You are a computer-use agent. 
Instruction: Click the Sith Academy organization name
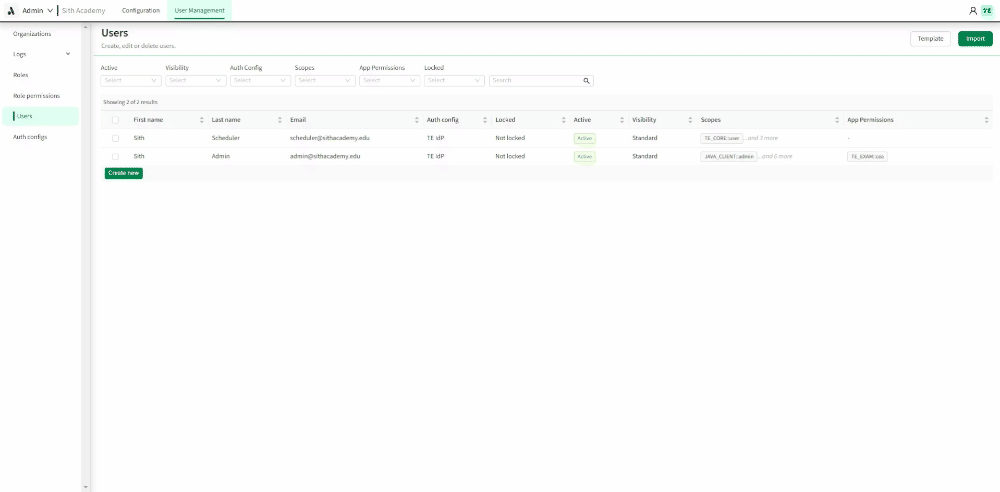(x=84, y=11)
